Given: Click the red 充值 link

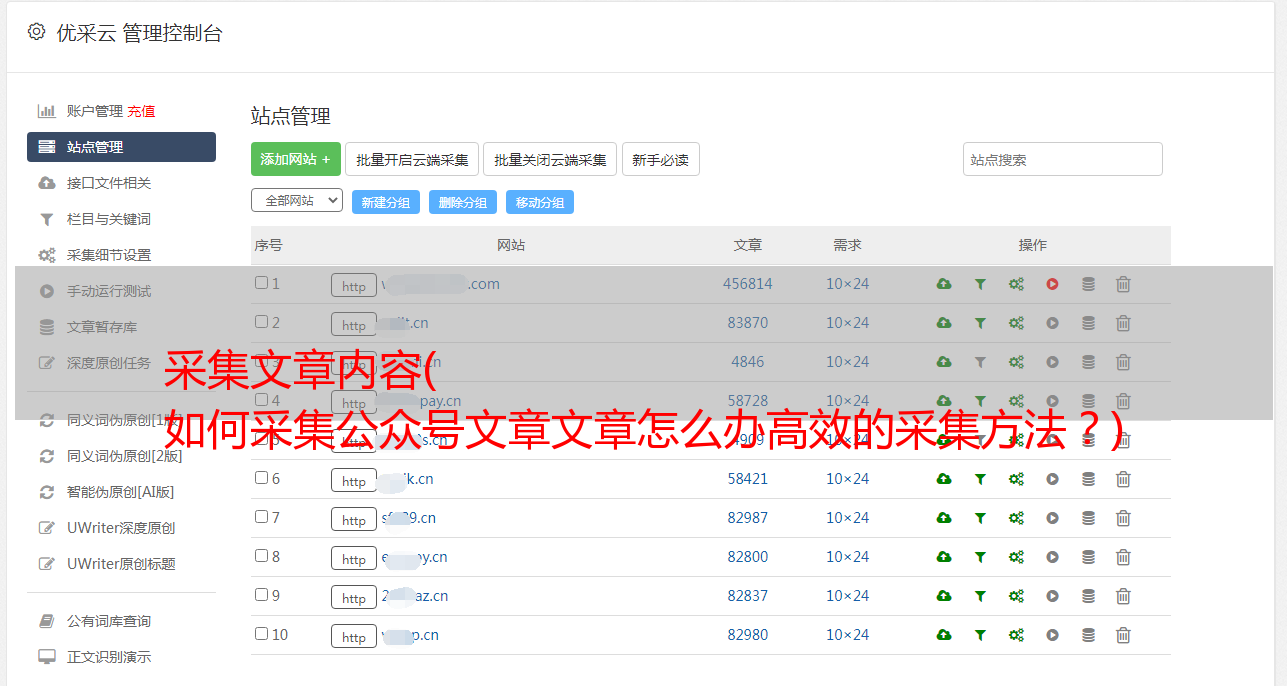Looking at the screenshot, I should [x=141, y=111].
